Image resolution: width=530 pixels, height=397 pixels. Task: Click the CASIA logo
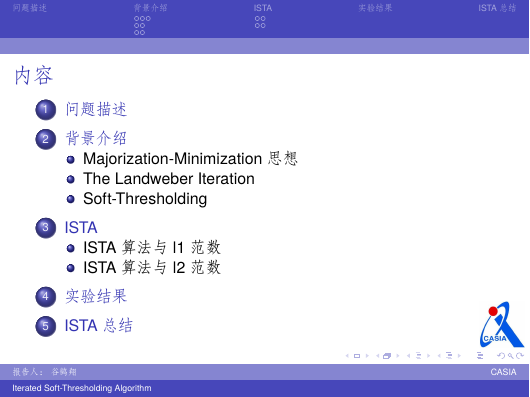502,325
